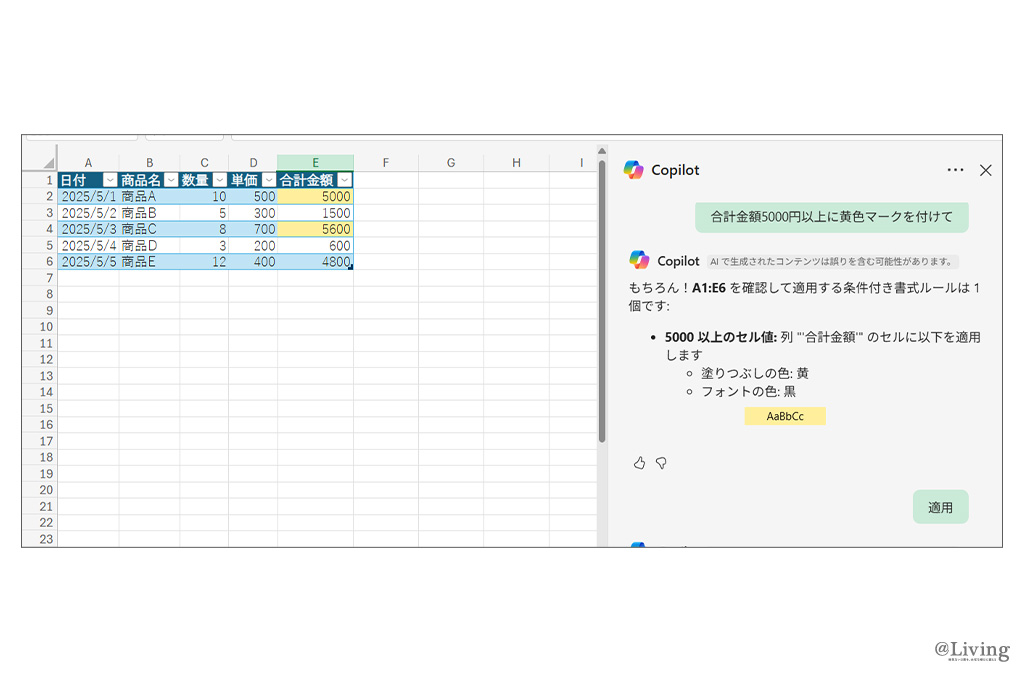Click the yellow AaBbCc format preview swatch
The image size is (1024, 682).
(784, 416)
